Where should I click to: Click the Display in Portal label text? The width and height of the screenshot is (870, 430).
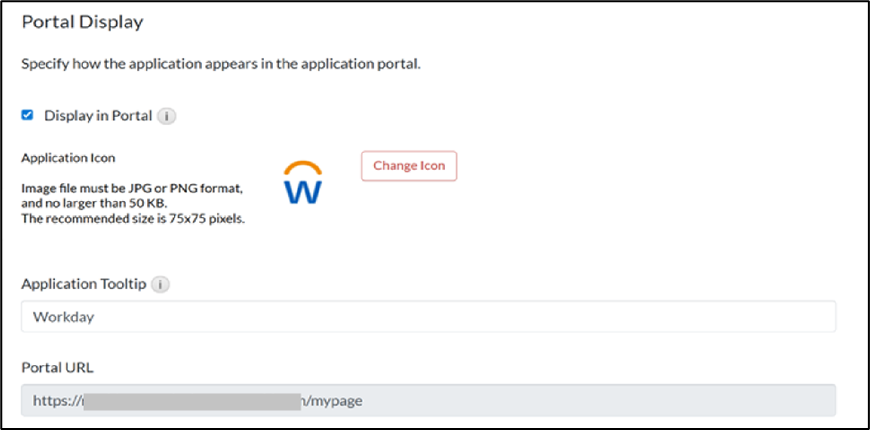(98, 116)
